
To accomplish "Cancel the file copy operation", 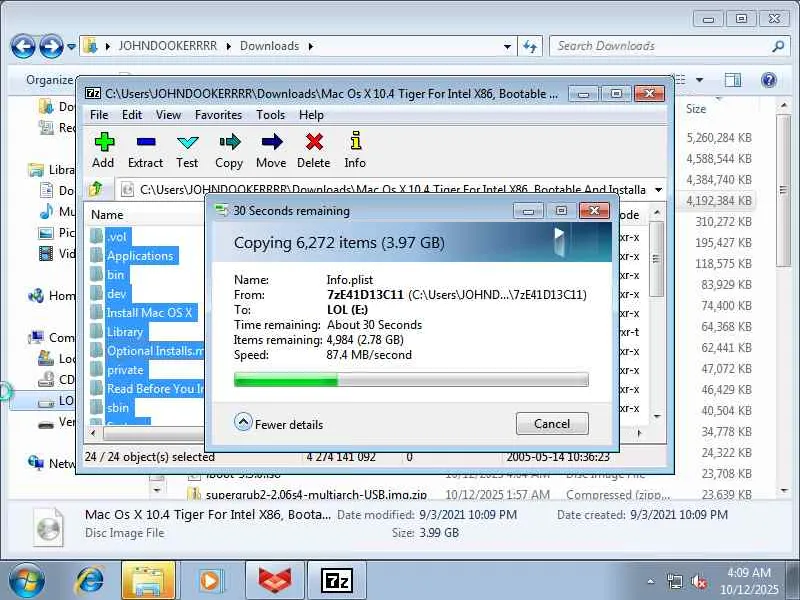I will tap(552, 423).
